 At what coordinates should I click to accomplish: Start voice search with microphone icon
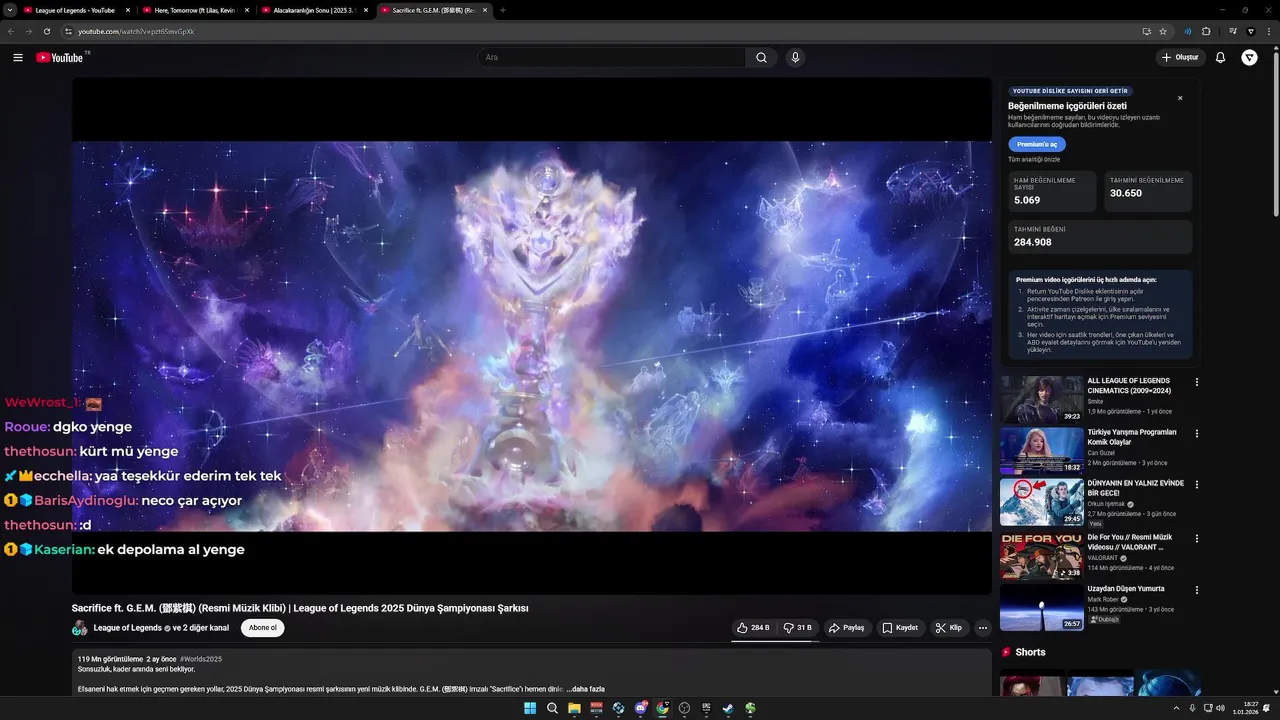(795, 58)
